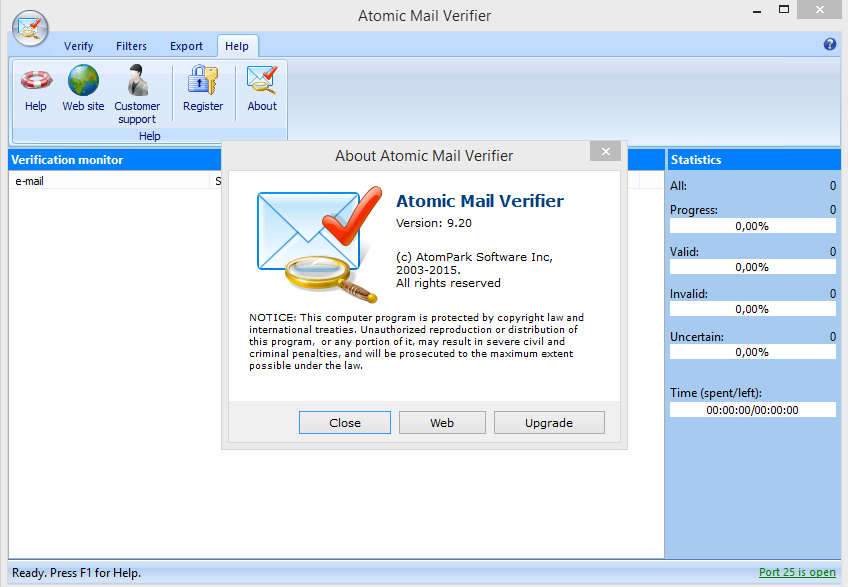
Task: Contact Customer support via ribbon icon
Action: pos(137,95)
